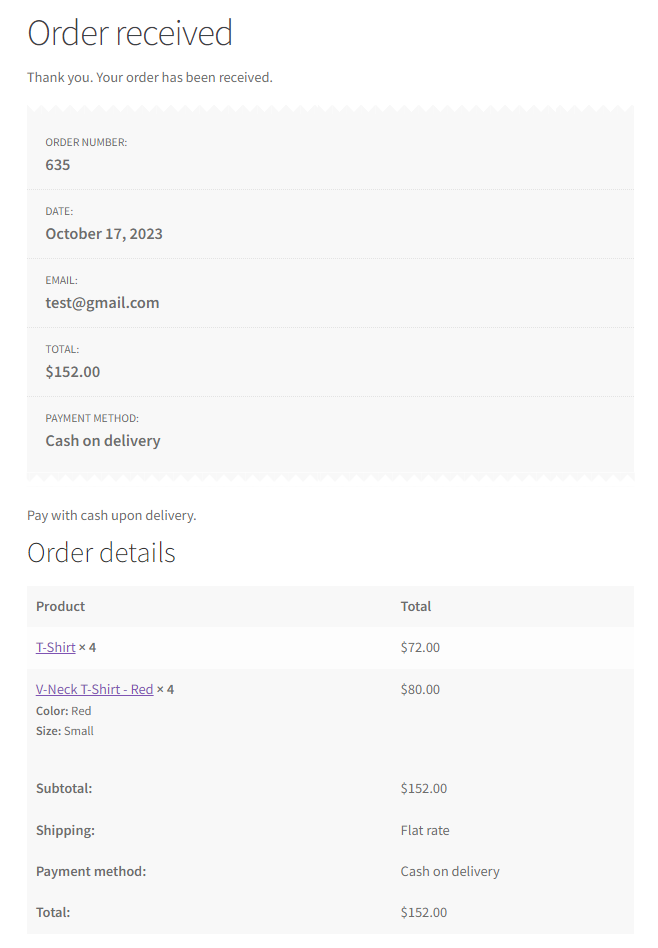658x948 pixels.
Task: Click the $152.00 total in the order overview
Action: click(73, 372)
